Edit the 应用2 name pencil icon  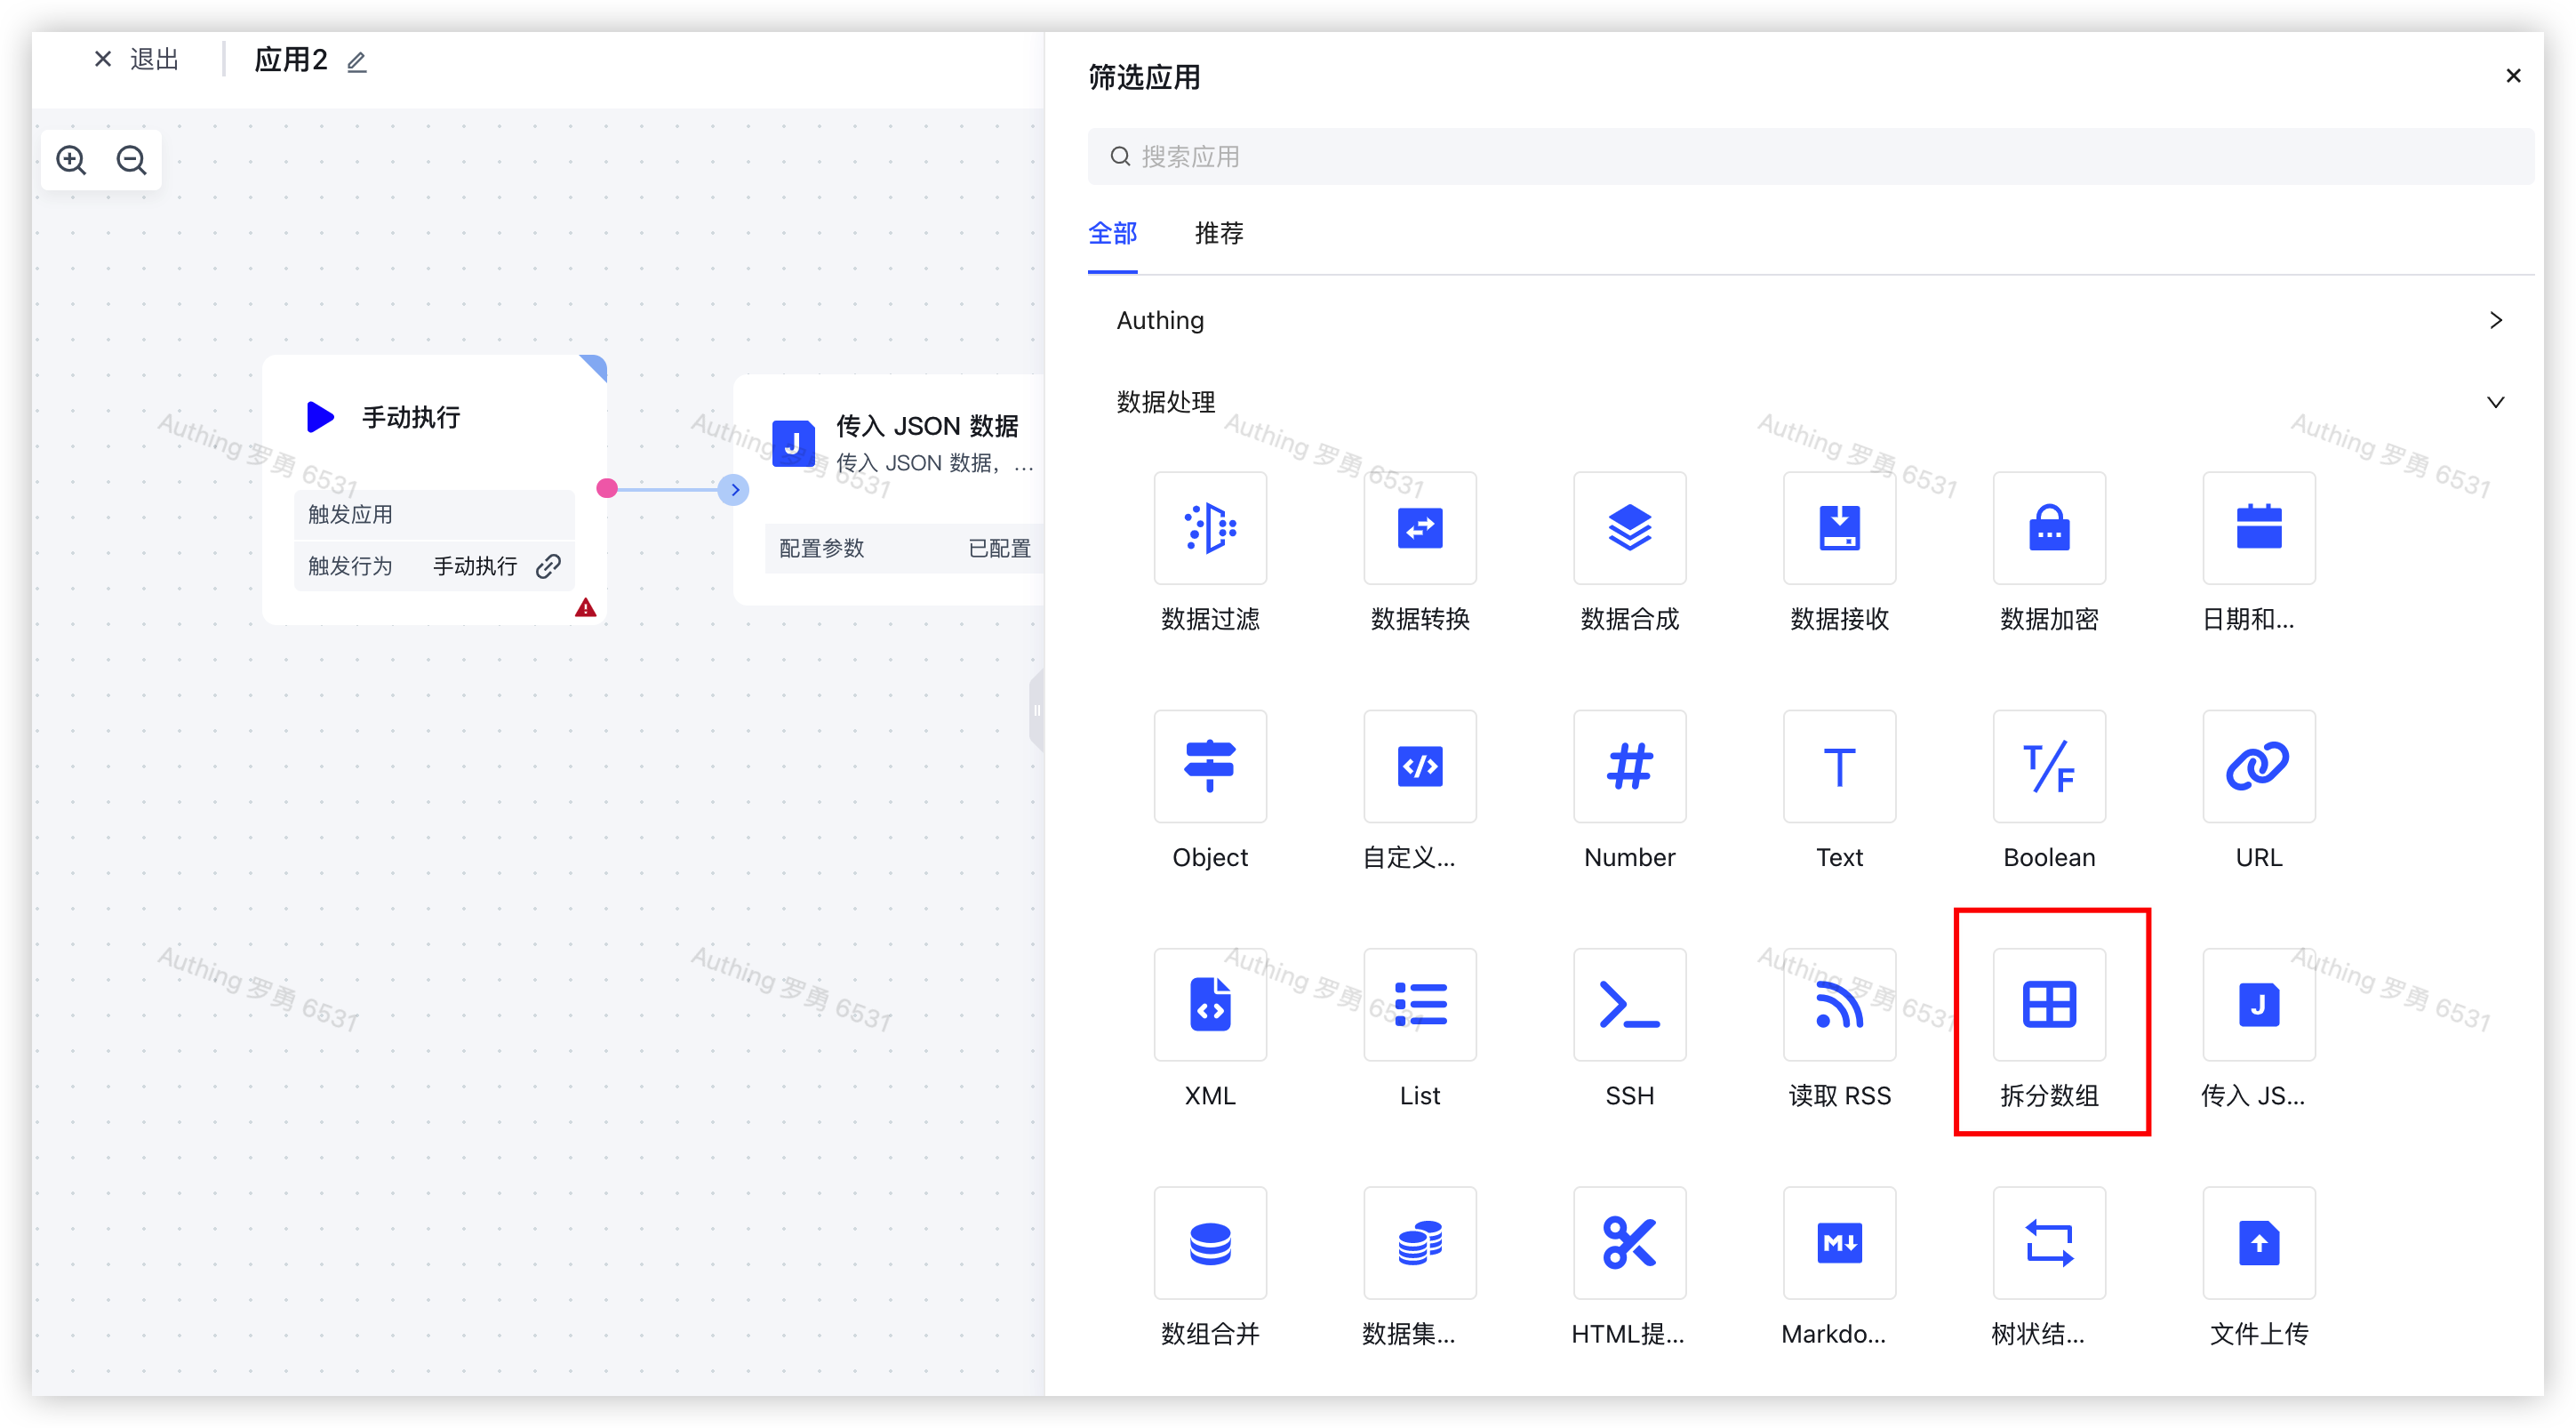(356, 62)
